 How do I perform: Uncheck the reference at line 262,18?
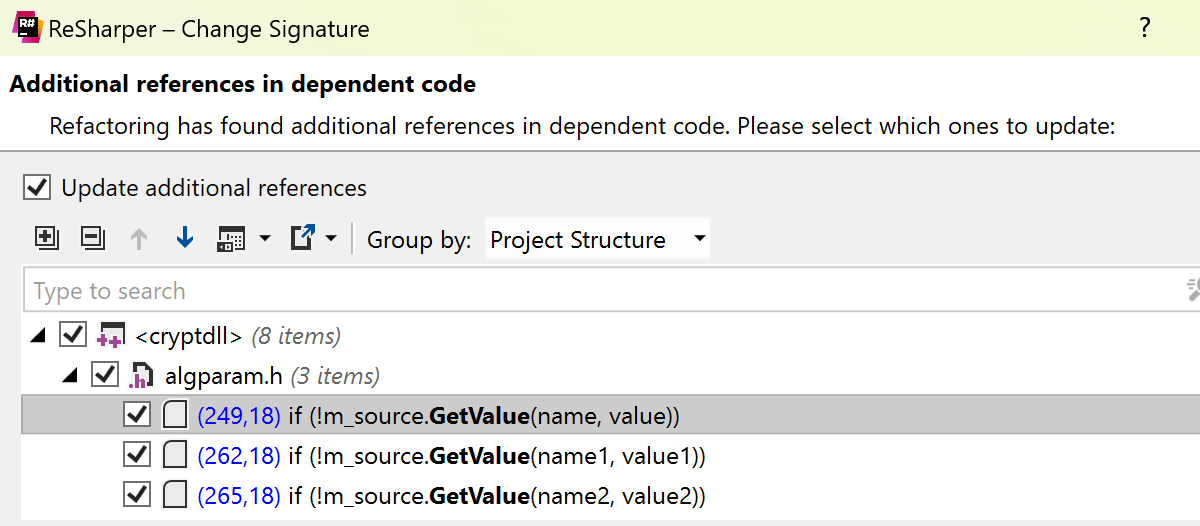pyautogui.click(x=136, y=455)
